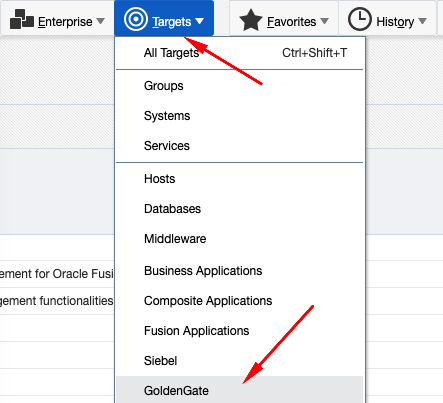Screen dimensions: 443x403
Task: Select the highlighted GoldenGate item
Action: click(240, 390)
